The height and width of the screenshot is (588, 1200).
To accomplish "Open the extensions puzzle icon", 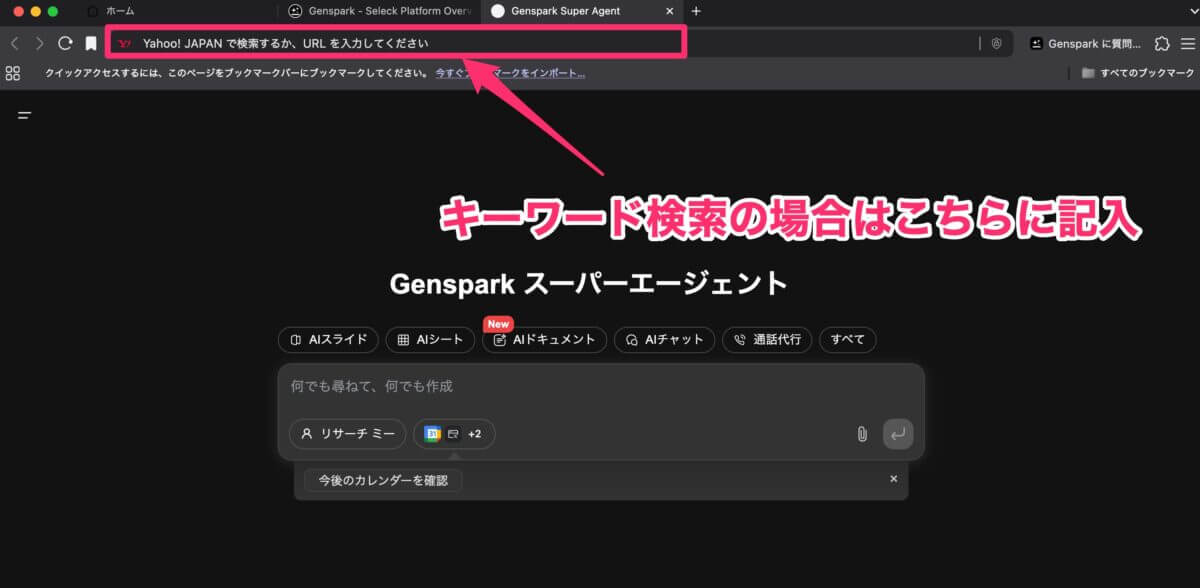I will [1162, 43].
